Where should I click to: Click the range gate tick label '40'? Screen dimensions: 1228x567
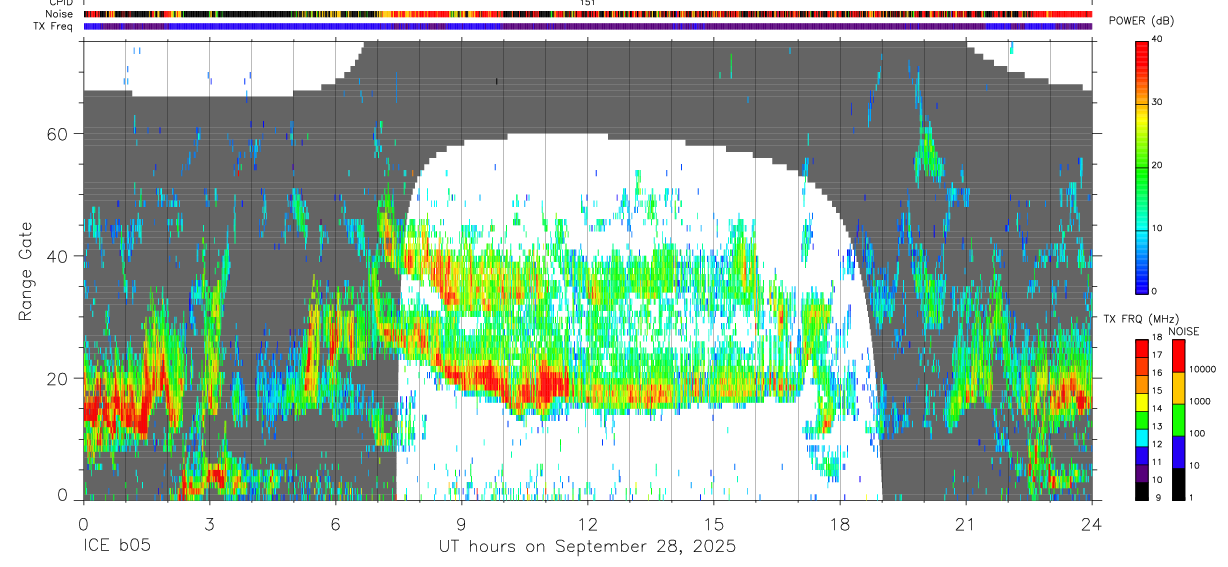tap(59, 256)
